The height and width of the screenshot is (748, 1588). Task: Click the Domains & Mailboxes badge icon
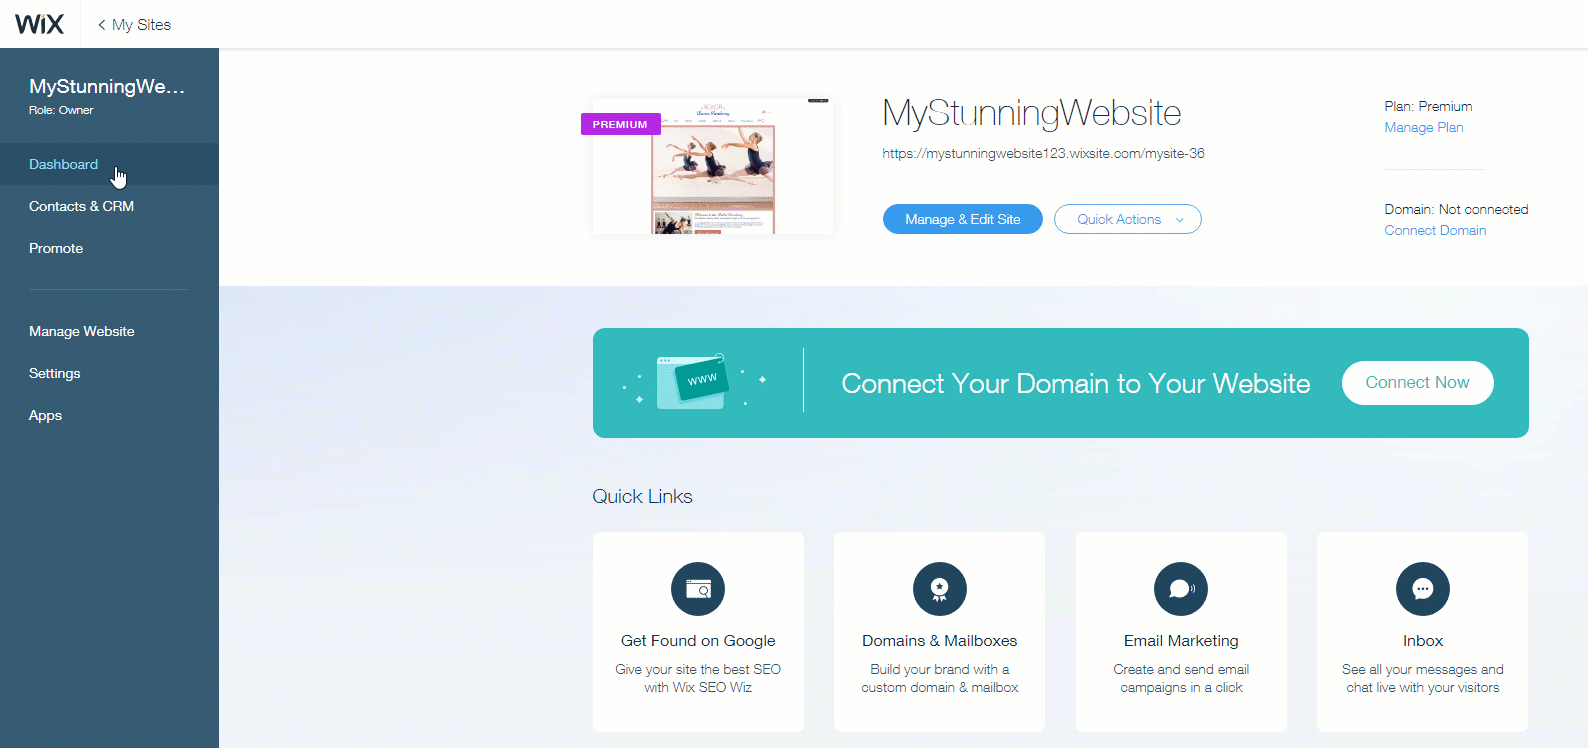[940, 589]
